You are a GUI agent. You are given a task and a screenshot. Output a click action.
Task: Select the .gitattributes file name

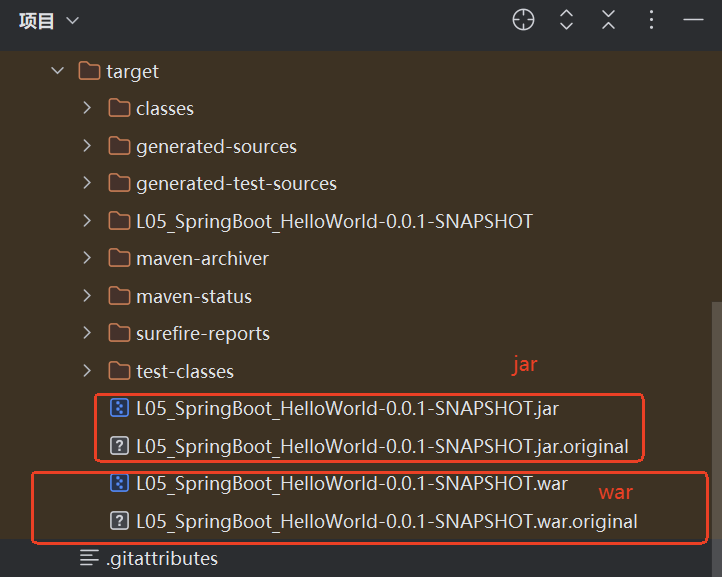click(x=162, y=559)
